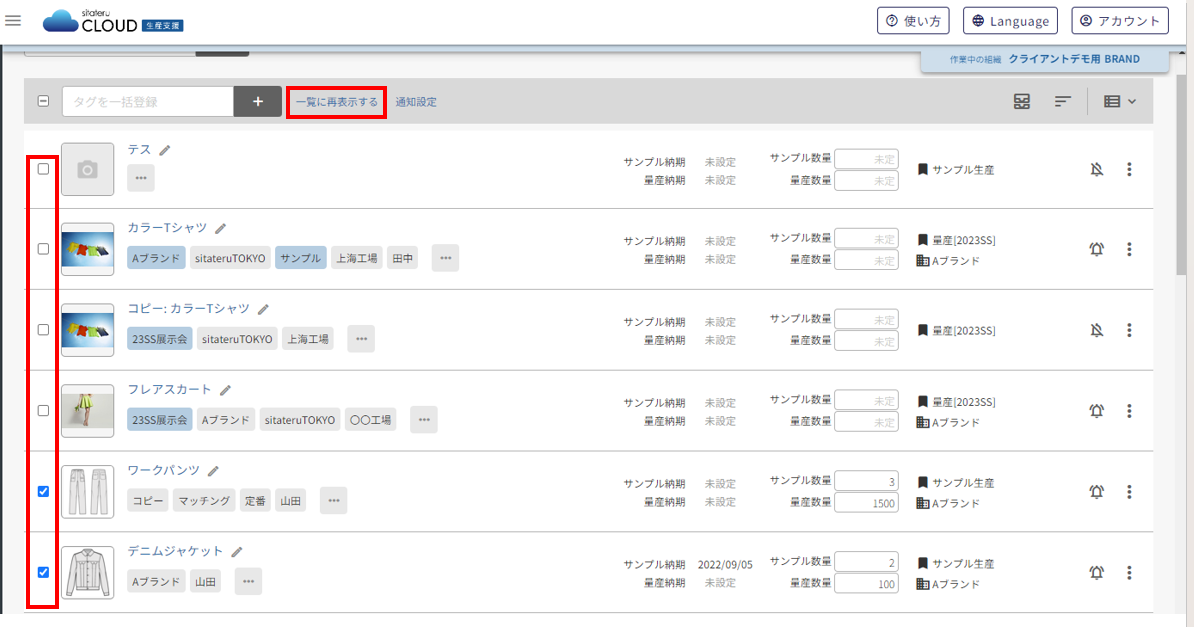Open the カラーTシャツ thumbnail image
This screenshot has height=627, width=1194.
(x=88, y=249)
